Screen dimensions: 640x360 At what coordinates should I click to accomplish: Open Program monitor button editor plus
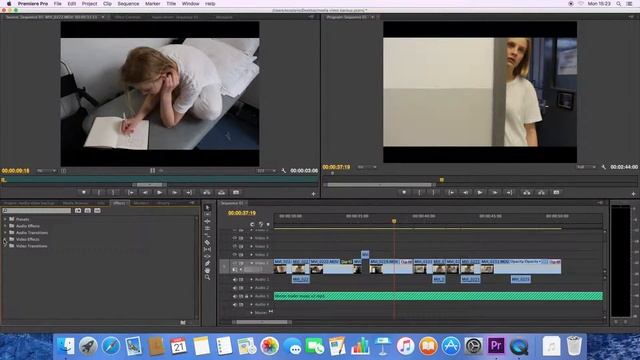coord(633,194)
